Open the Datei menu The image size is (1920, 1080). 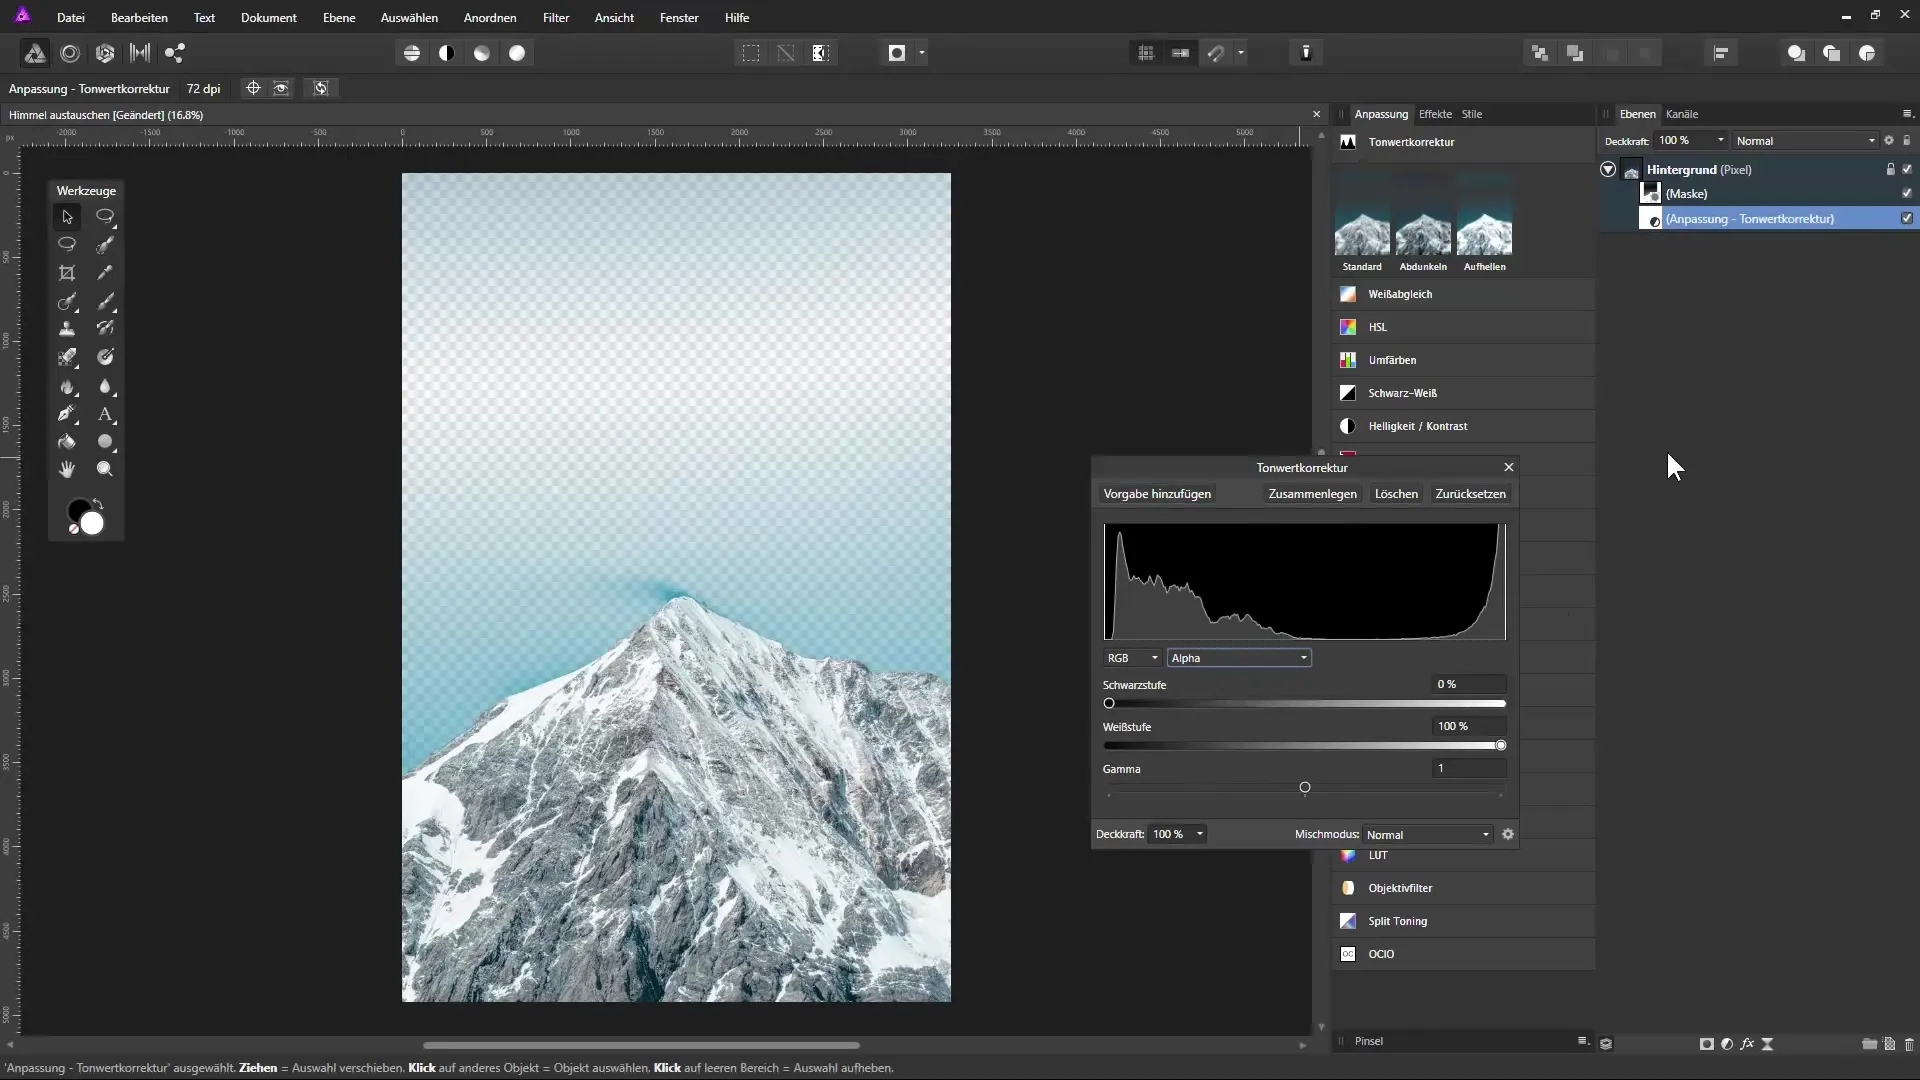pos(71,18)
